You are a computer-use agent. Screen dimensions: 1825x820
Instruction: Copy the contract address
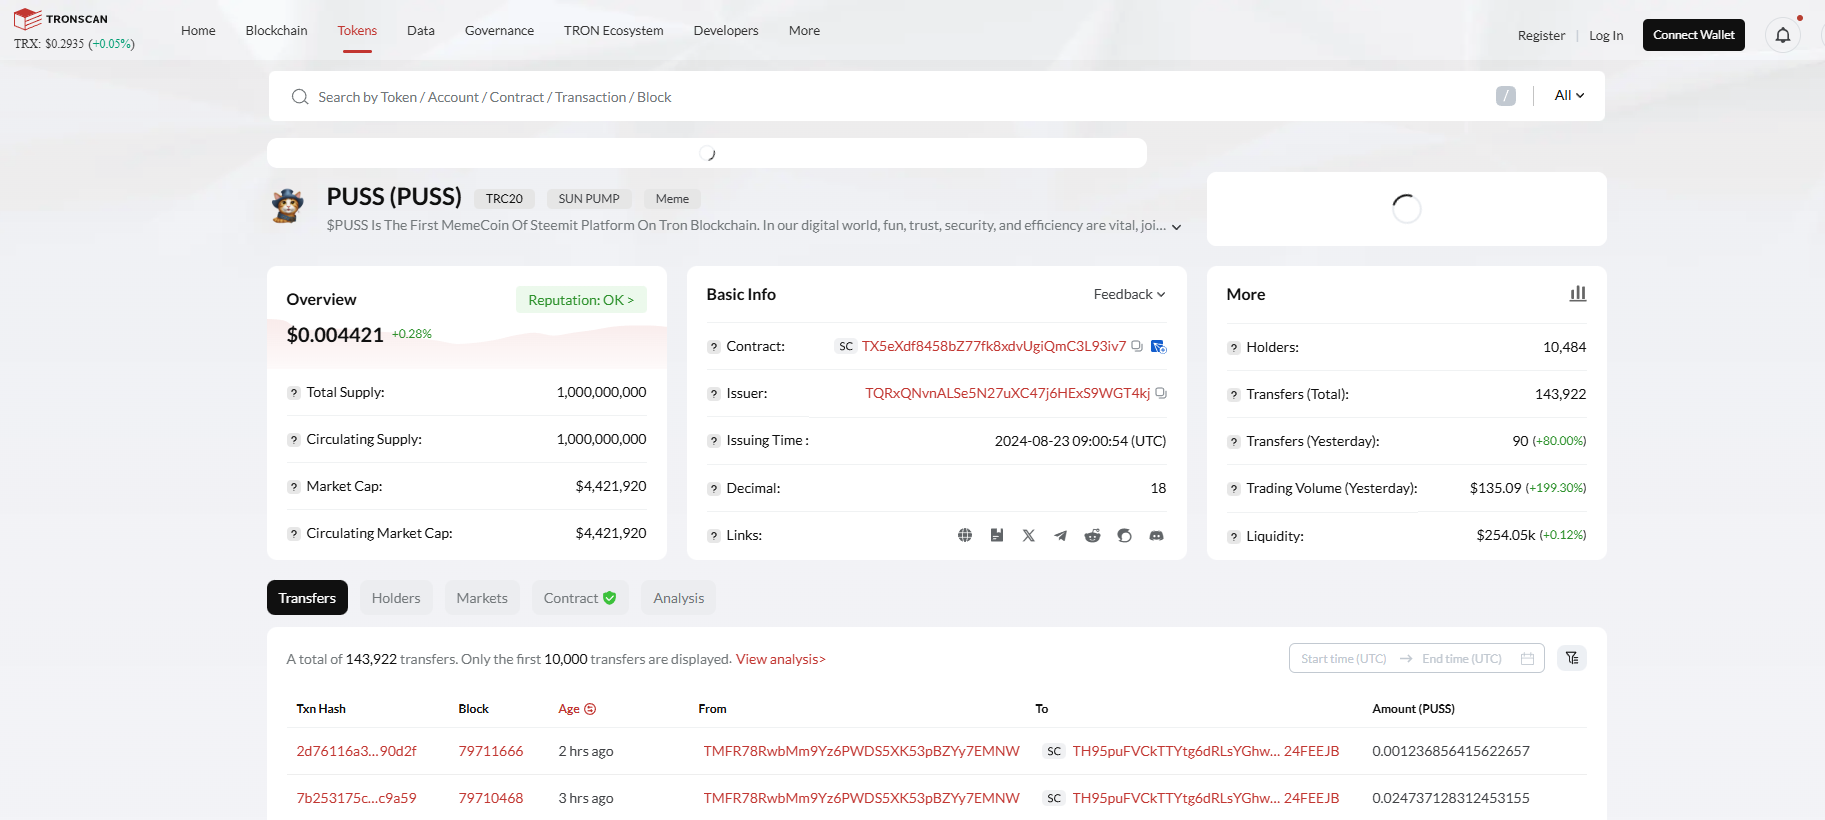pyautogui.click(x=1137, y=346)
